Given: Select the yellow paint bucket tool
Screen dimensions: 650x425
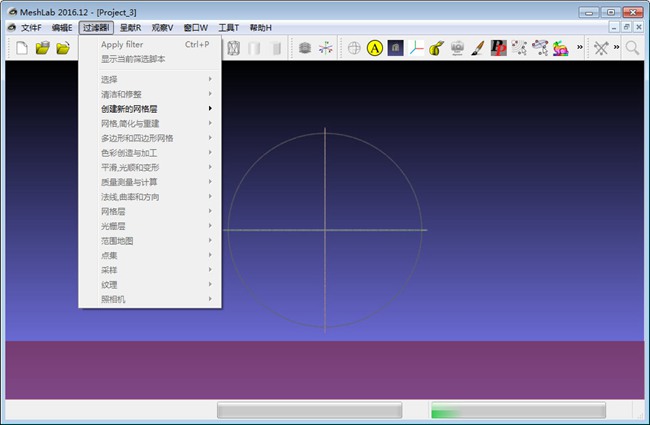Looking at the screenshot, I should [x=437, y=48].
